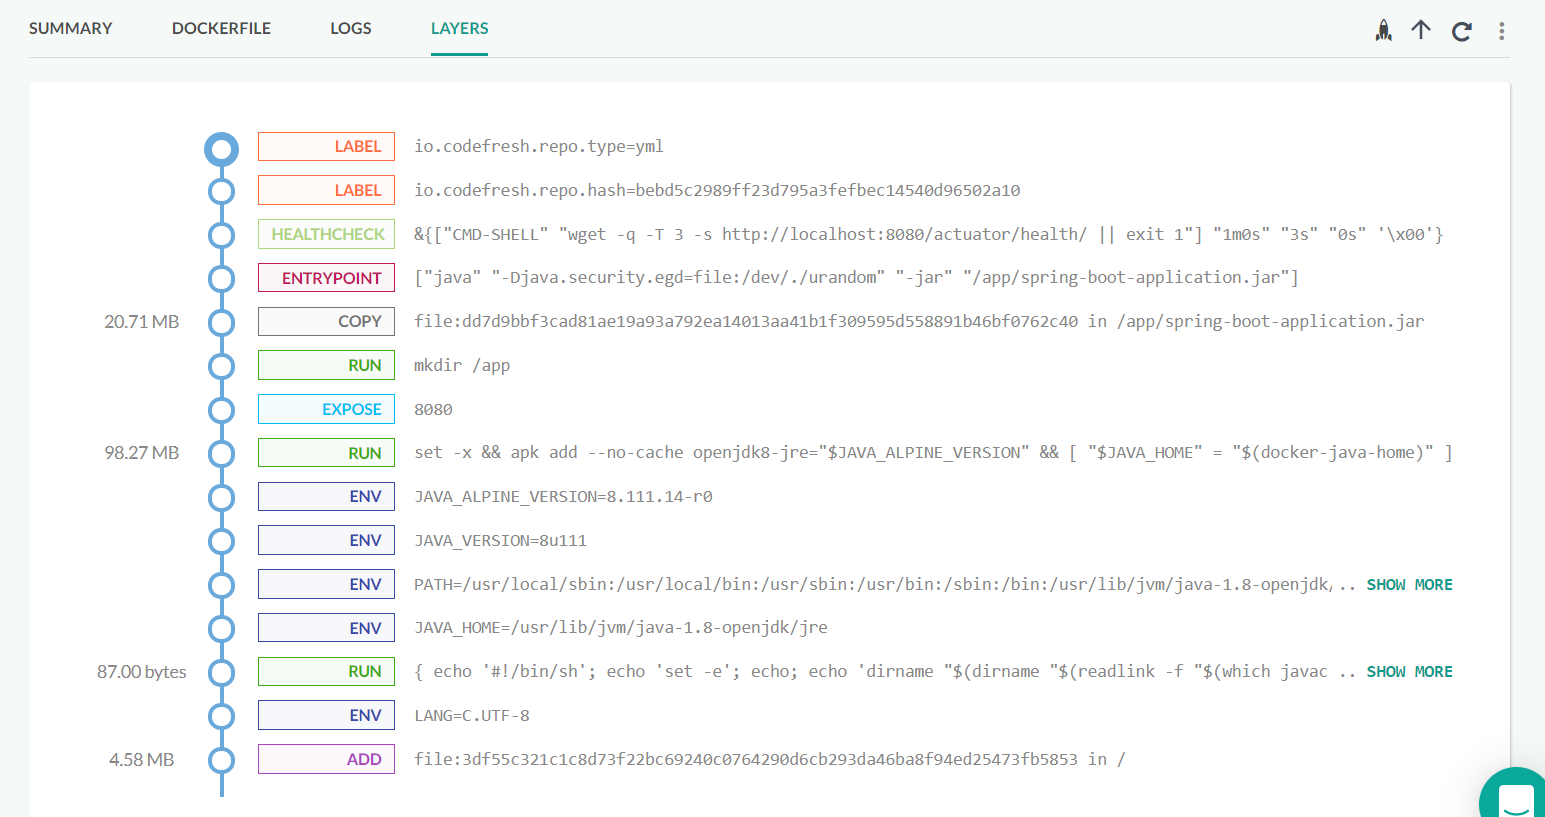The width and height of the screenshot is (1545, 817).
Task: Click the COPY instruction badge
Action: pos(326,322)
